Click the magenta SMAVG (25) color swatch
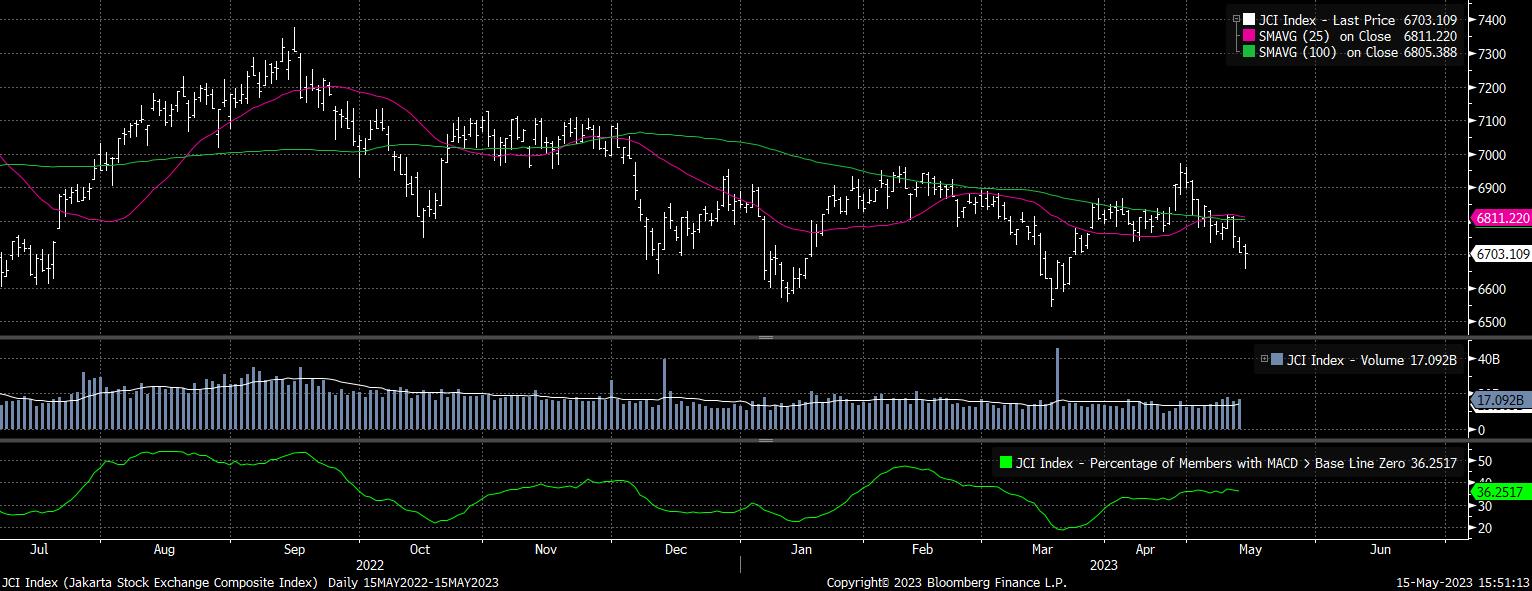The width and height of the screenshot is (1532, 591). 1249,36
